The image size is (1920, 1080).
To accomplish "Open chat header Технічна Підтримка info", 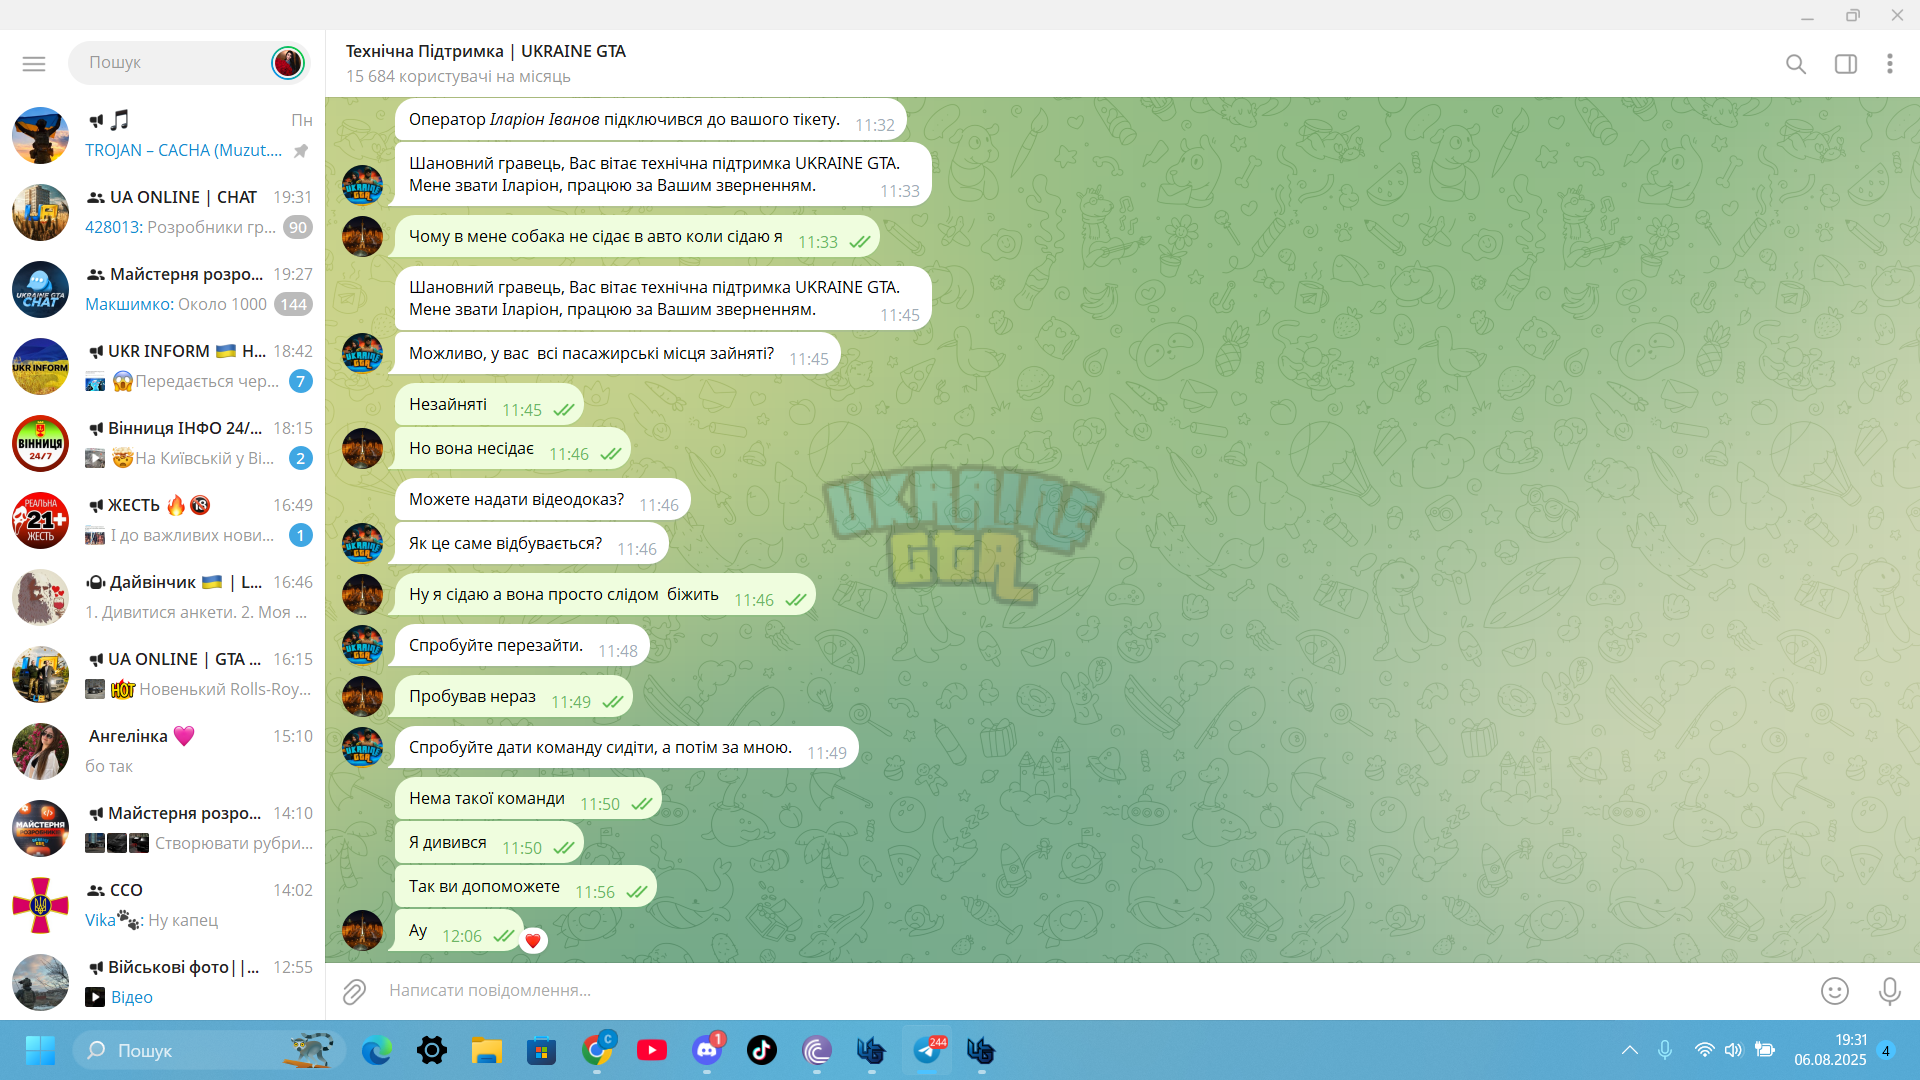I will (486, 63).
